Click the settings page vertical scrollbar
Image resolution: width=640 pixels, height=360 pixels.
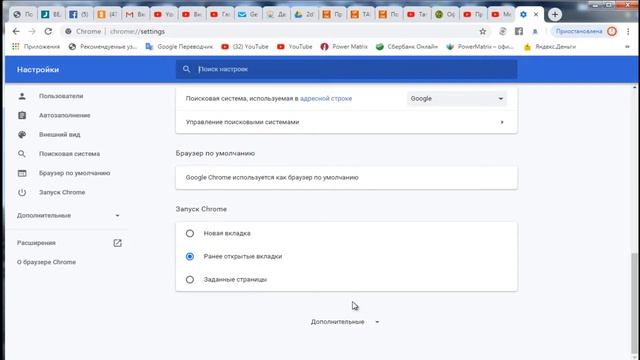point(634,302)
